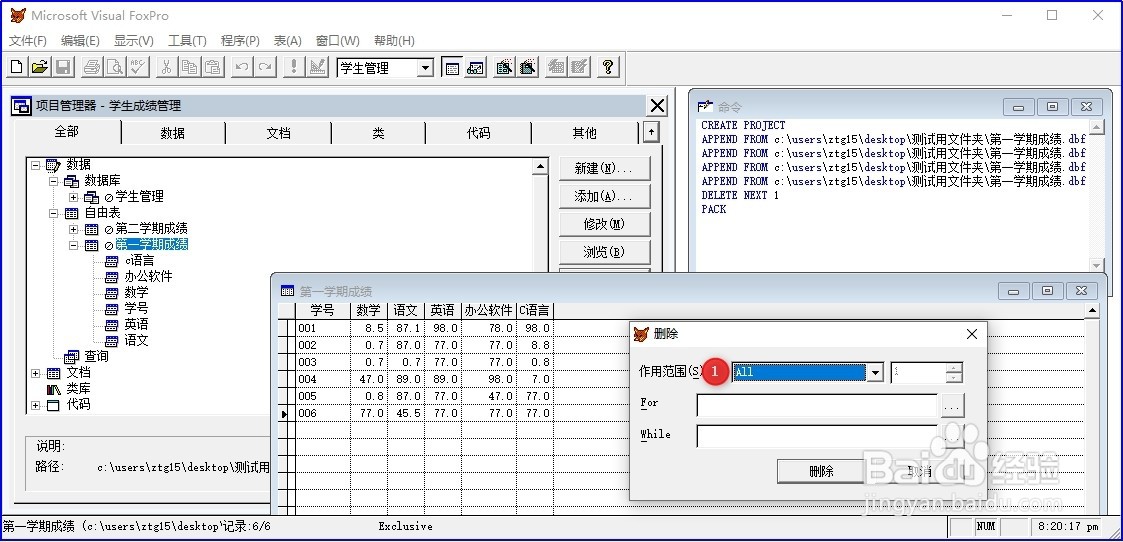This screenshot has width=1123, height=542.
Task: Click the scope count spinner up arrow
Action: [954, 368]
